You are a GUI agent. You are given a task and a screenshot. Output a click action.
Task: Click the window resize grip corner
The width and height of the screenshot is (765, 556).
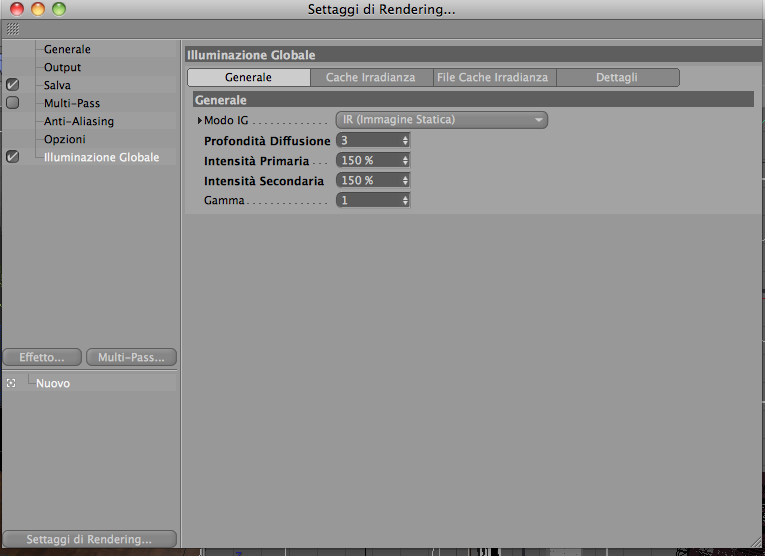tap(758, 540)
